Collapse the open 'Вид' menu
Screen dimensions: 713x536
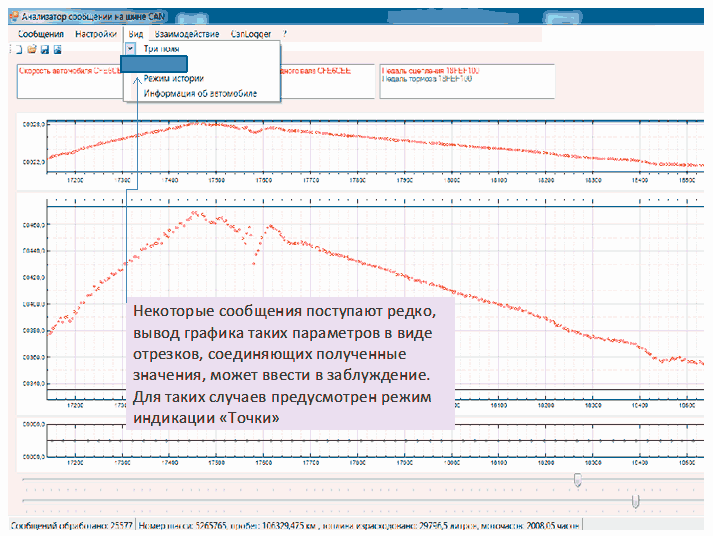pyautogui.click(x=136, y=34)
